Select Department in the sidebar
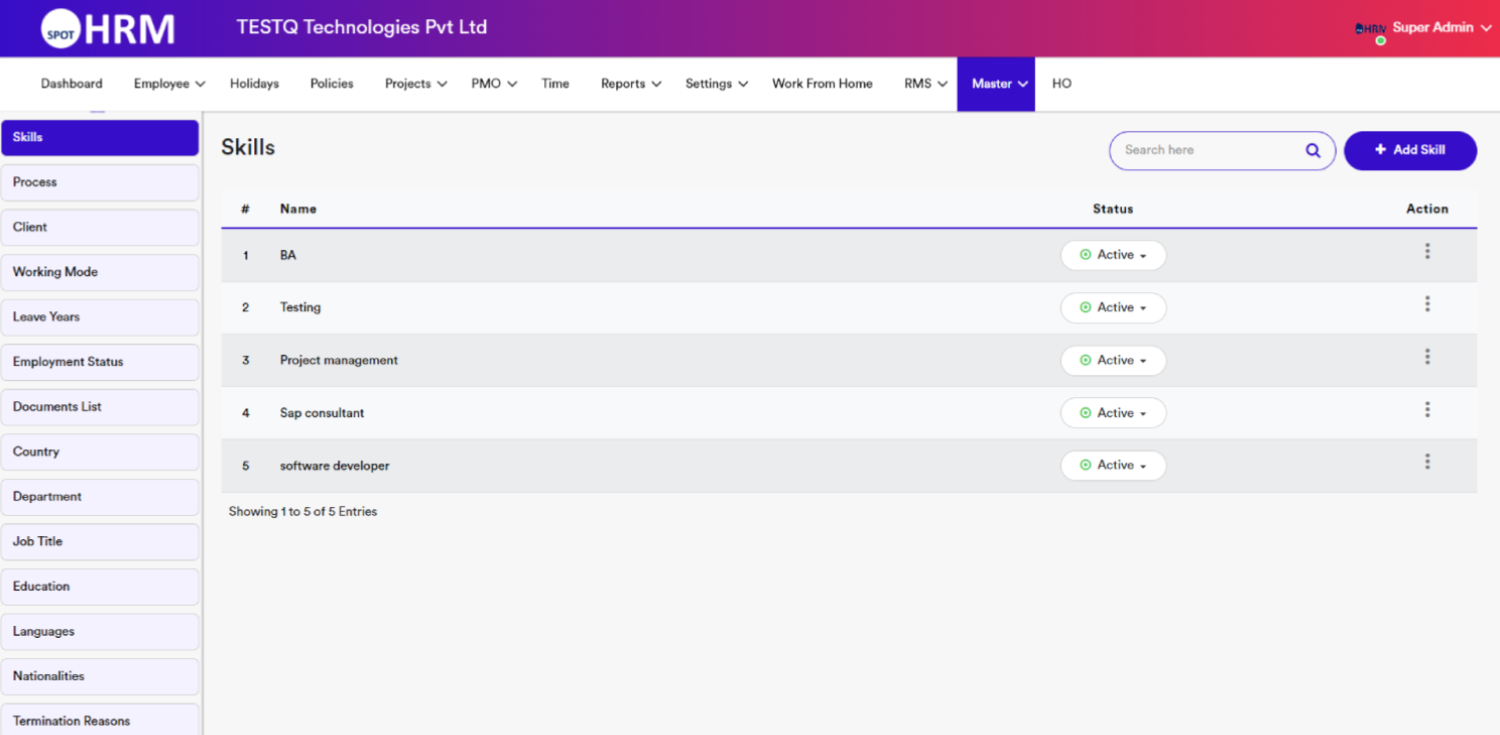This screenshot has width=1500, height=735. 100,497
